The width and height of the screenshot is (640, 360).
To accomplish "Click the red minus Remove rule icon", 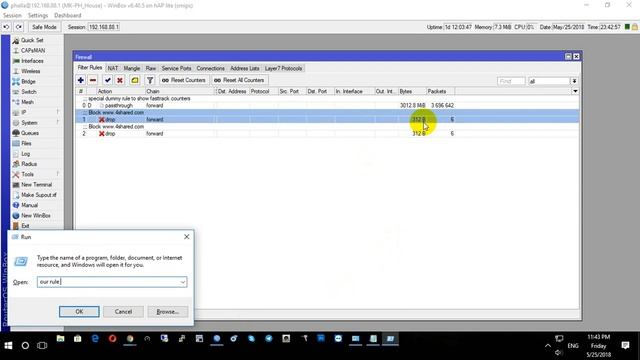I will click(93, 80).
